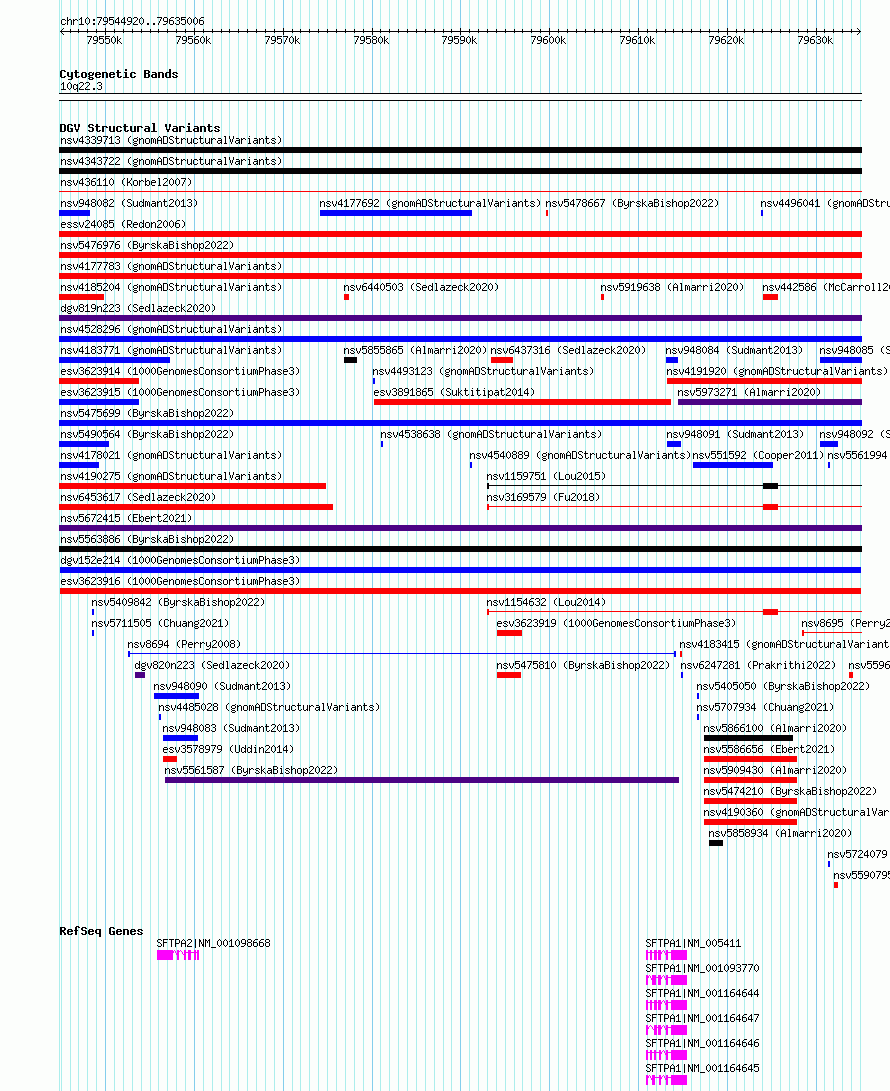Screen dimensions: 890x1091
Task: Open the nsv1159751 (Lou2015) label
Action: (x=546, y=476)
